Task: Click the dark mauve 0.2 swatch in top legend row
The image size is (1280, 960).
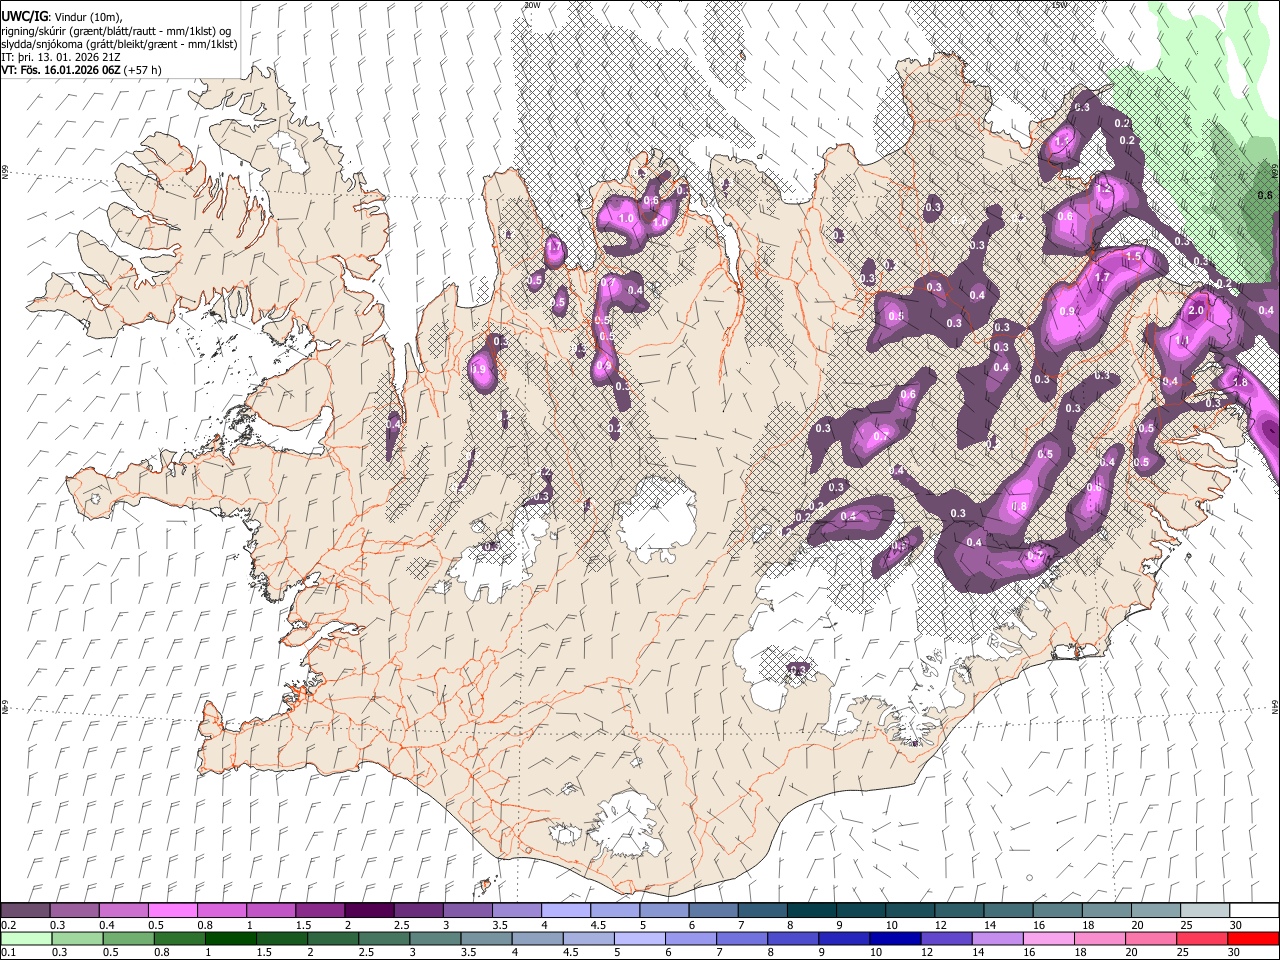Action: [25, 910]
